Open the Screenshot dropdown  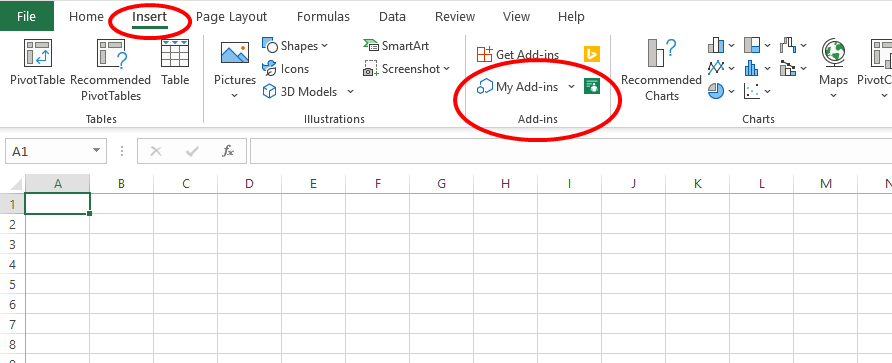446,69
